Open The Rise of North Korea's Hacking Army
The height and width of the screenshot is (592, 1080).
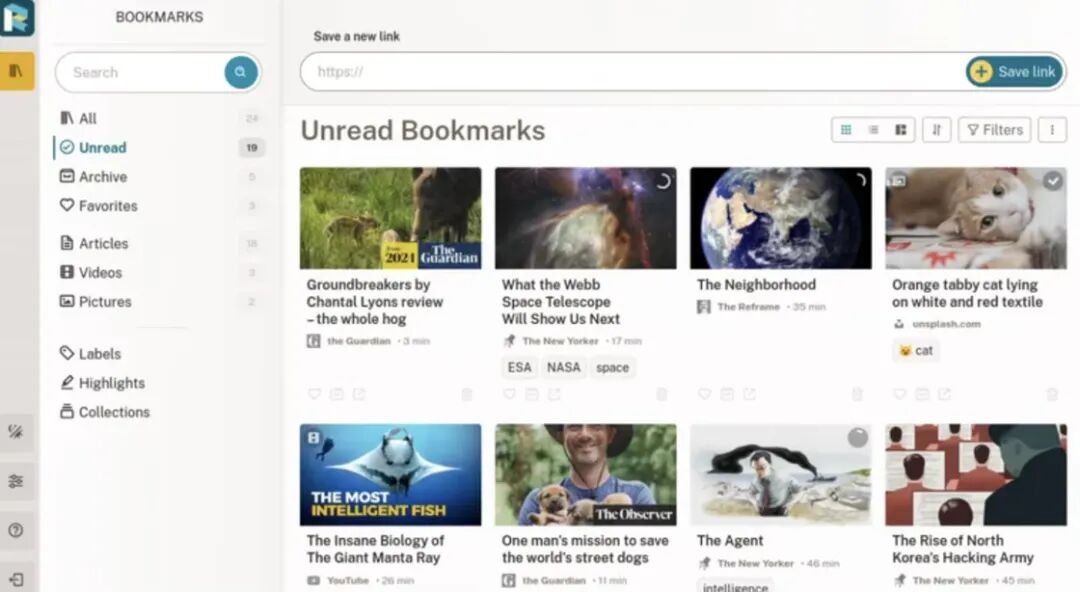click(963, 549)
